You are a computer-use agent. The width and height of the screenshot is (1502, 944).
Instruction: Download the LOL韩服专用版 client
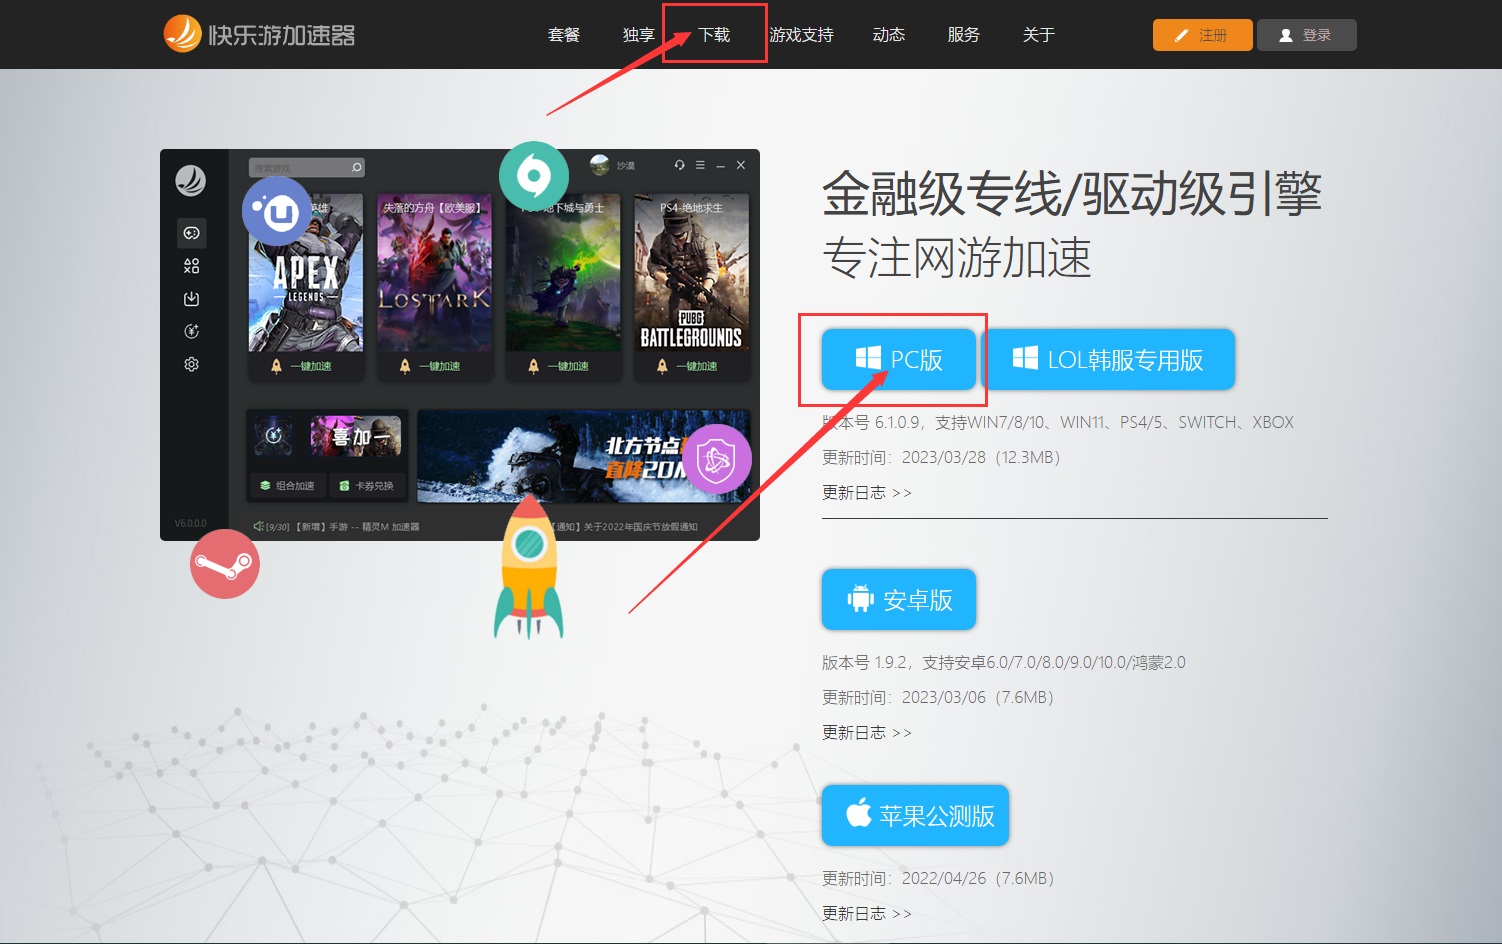click(x=1109, y=359)
